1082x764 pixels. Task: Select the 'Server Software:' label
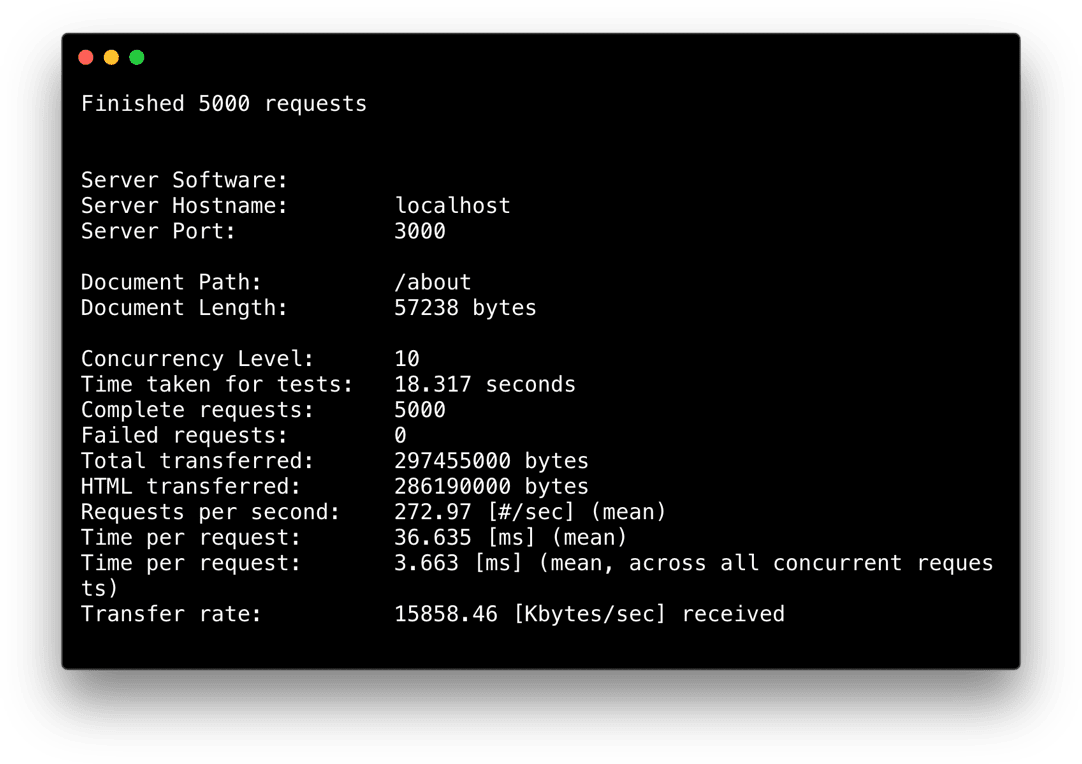tap(184, 180)
